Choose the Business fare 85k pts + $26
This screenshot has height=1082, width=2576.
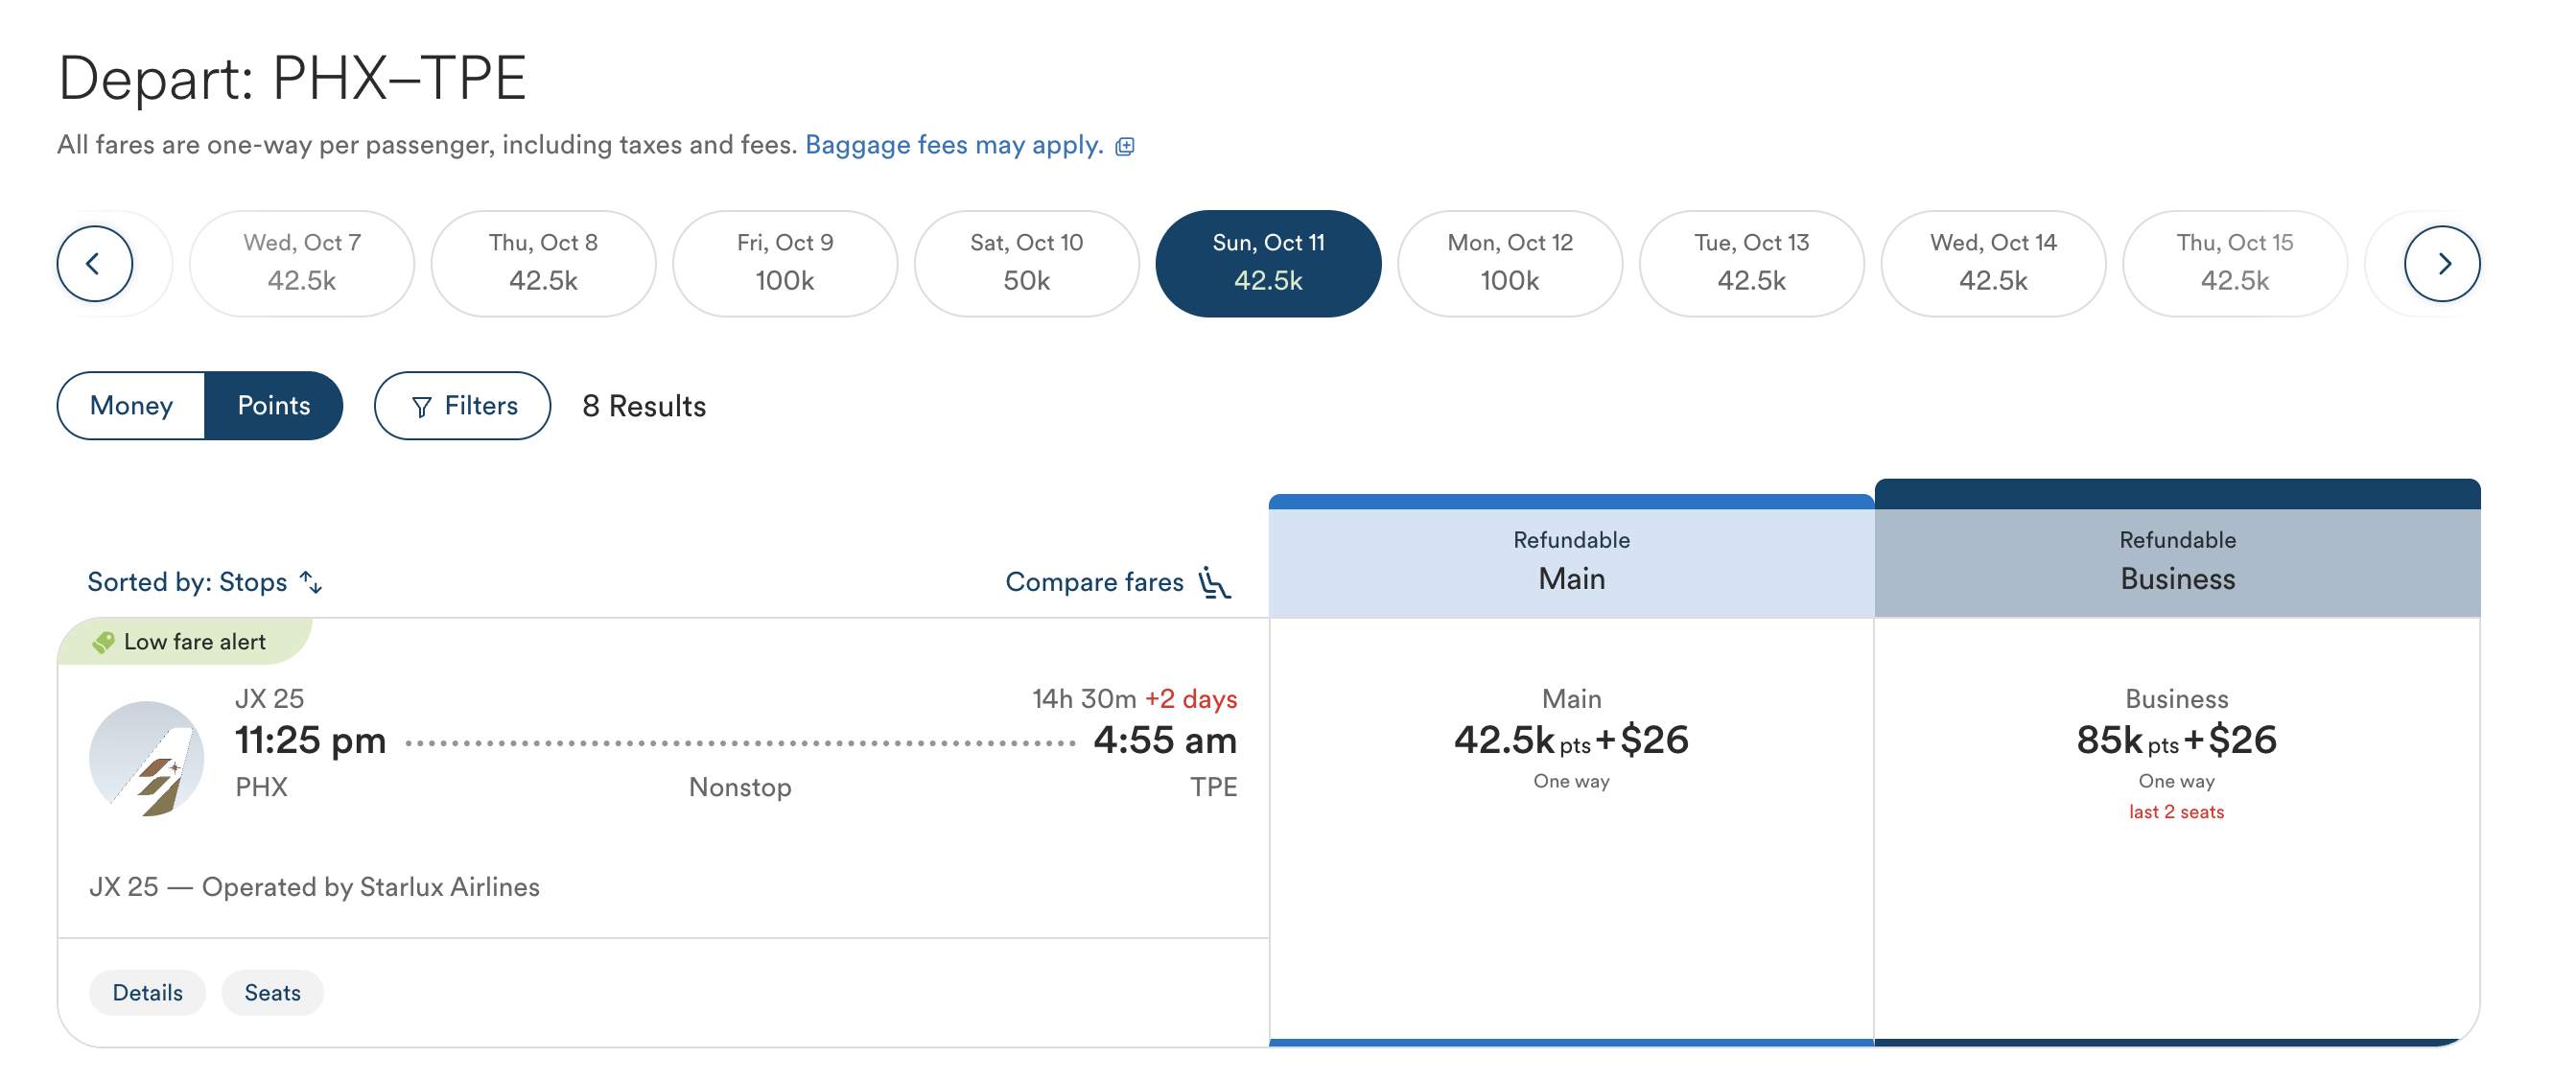pyautogui.click(x=2176, y=740)
